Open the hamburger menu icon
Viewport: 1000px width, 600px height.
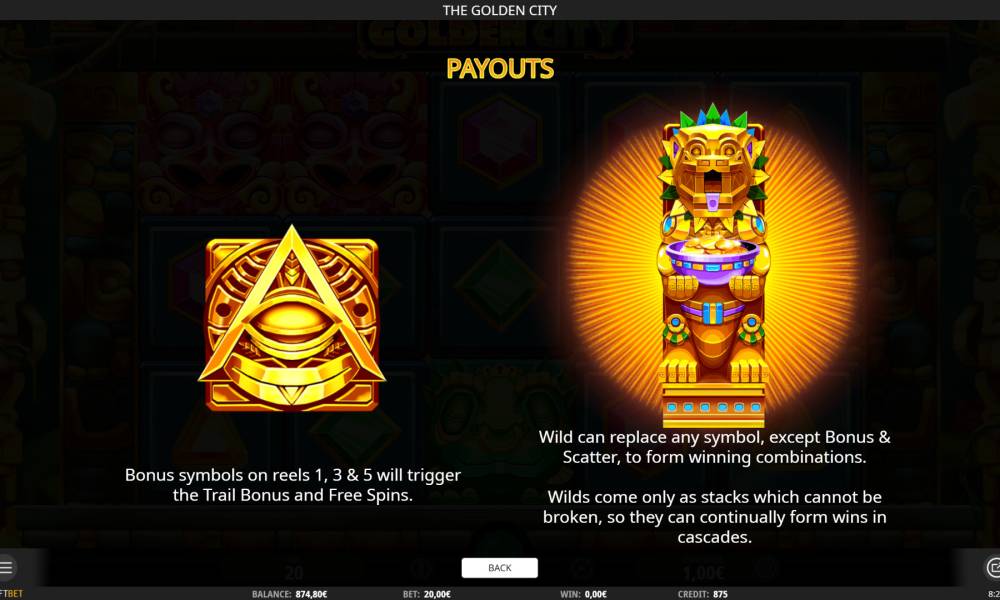tap(6, 567)
